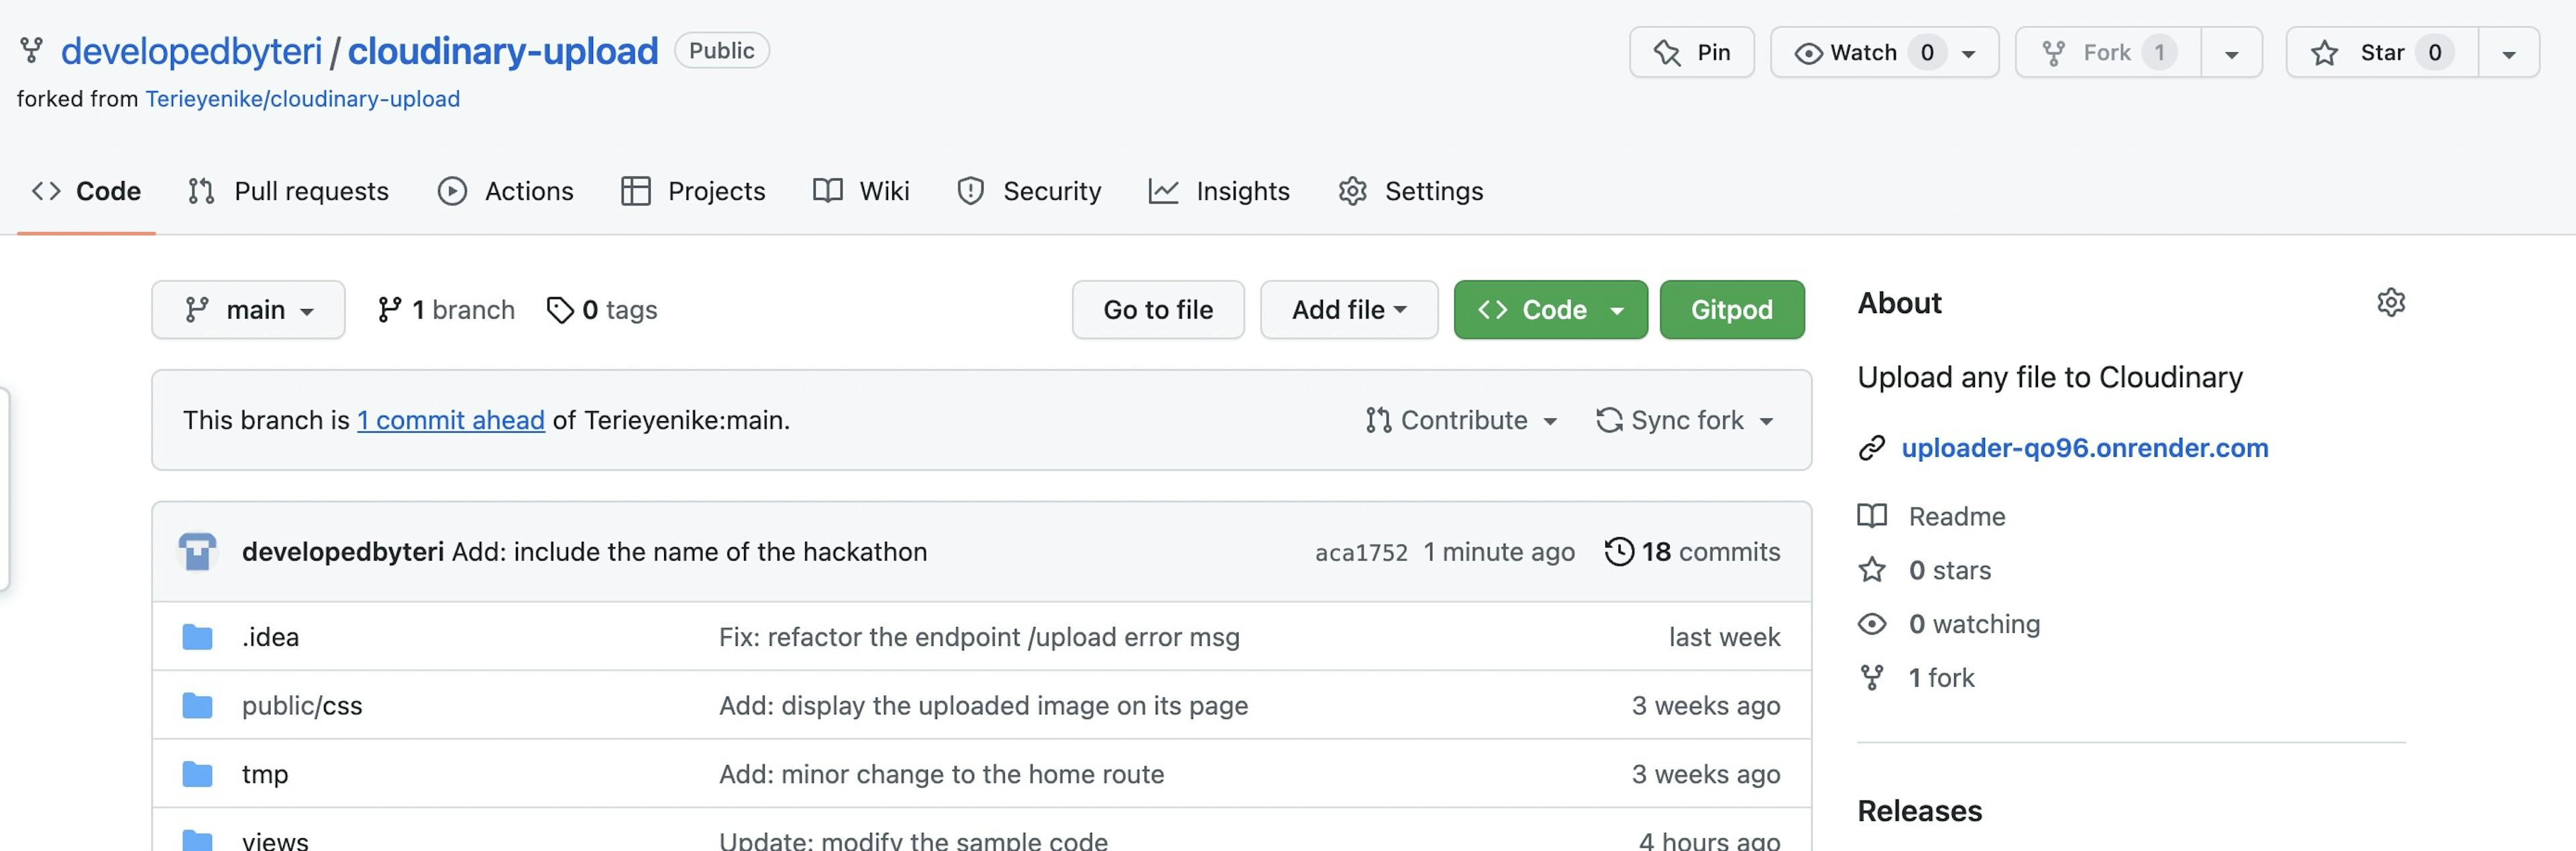This screenshot has height=851, width=2576.
Task: Open commit hash aca1752
Action: [x=1361, y=552]
